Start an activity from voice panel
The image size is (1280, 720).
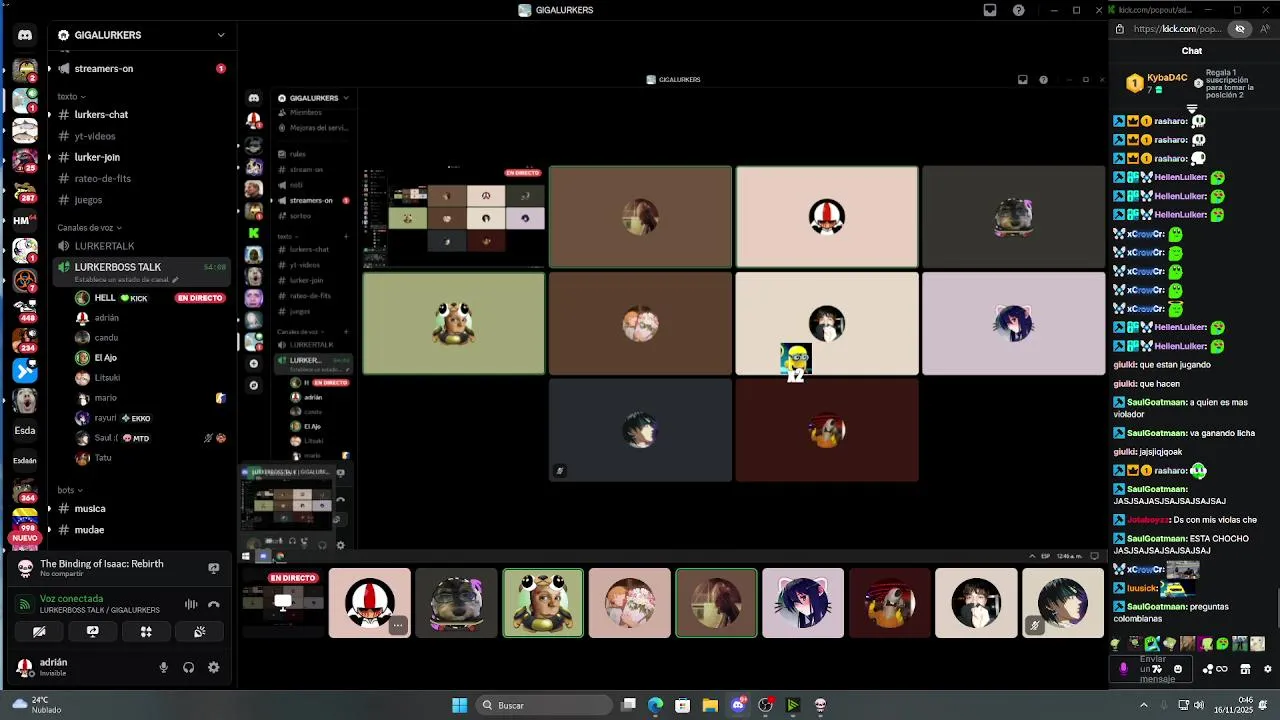[x=146, y=632]
